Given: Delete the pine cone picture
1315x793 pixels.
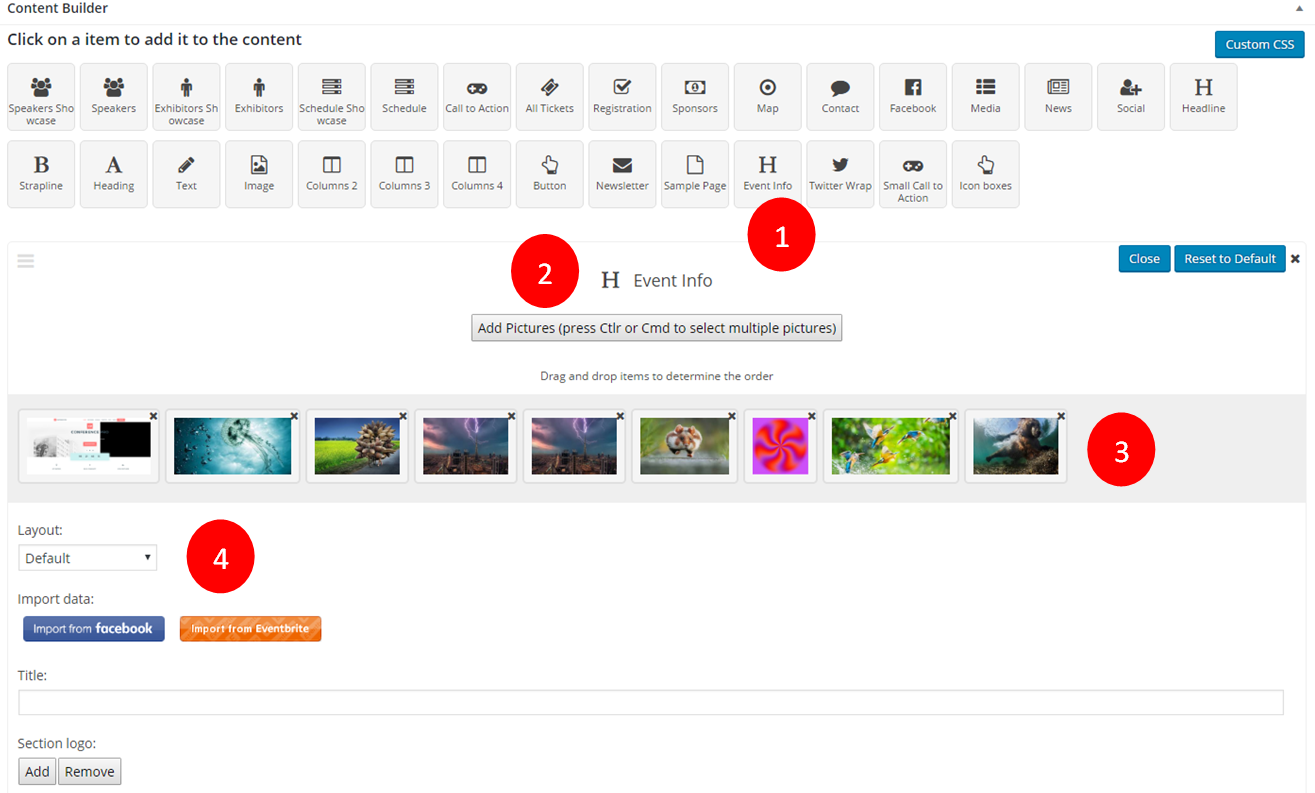Looking at the screenshot, I should coord(403,416).
